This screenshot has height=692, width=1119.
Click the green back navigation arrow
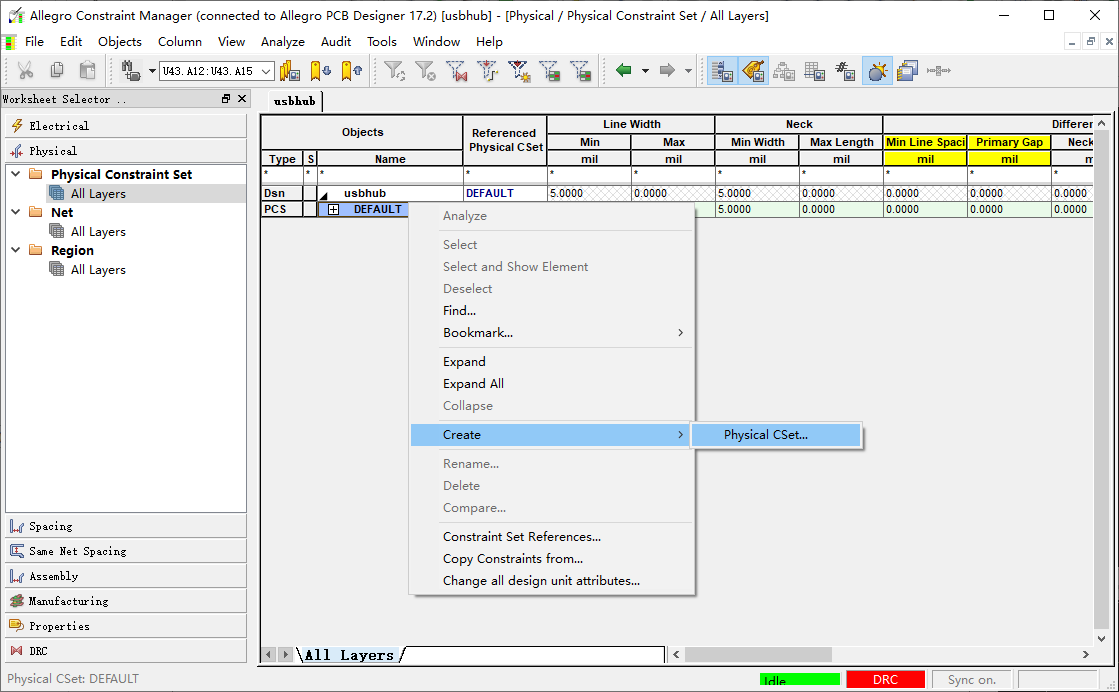click(x=624, y=70)
